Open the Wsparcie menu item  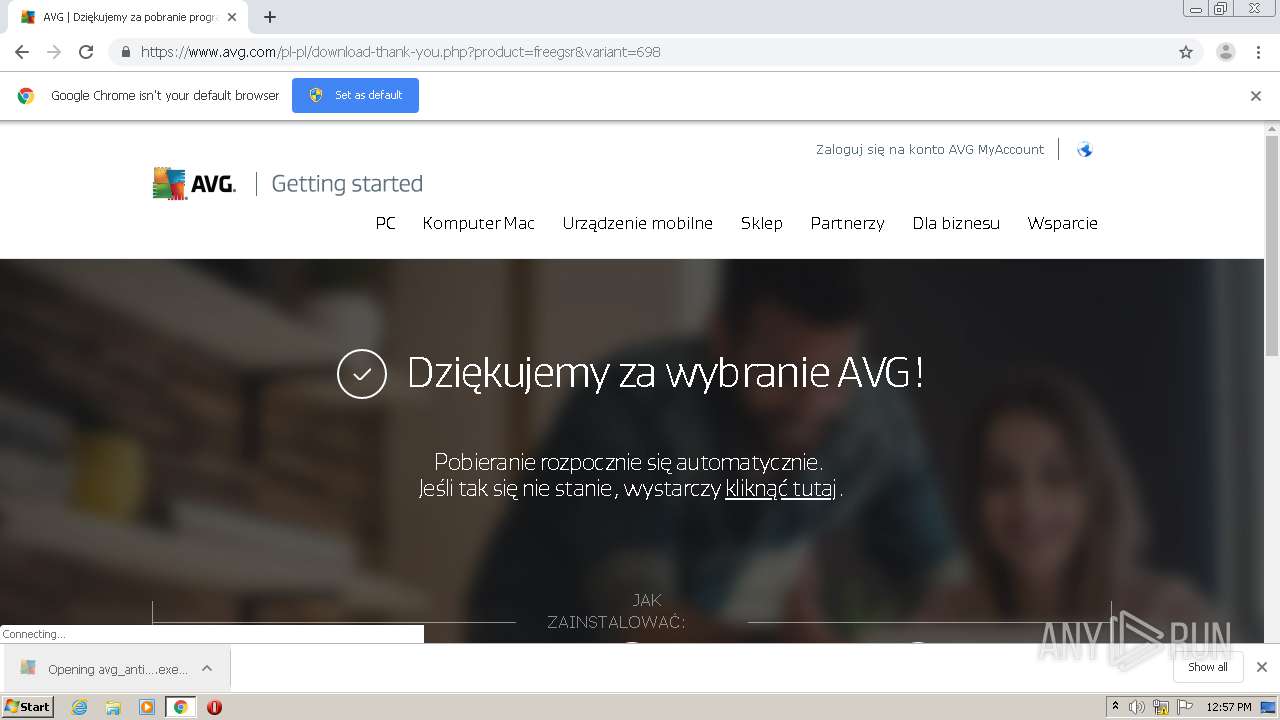point(1062,223)
